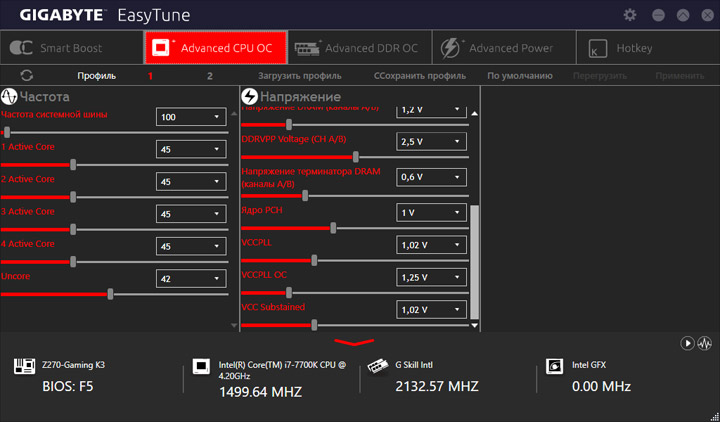This screenshot has width=720, height=422.
Task: Click the 2 Active Core slider handle
Action: pyautogui.click(x=73, y=197)
